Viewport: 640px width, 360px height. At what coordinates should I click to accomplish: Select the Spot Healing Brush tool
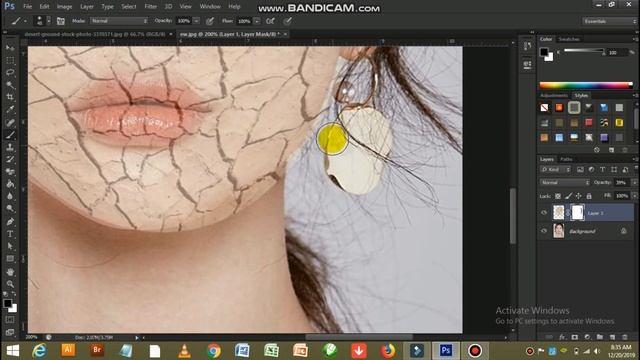click(10, 122)
